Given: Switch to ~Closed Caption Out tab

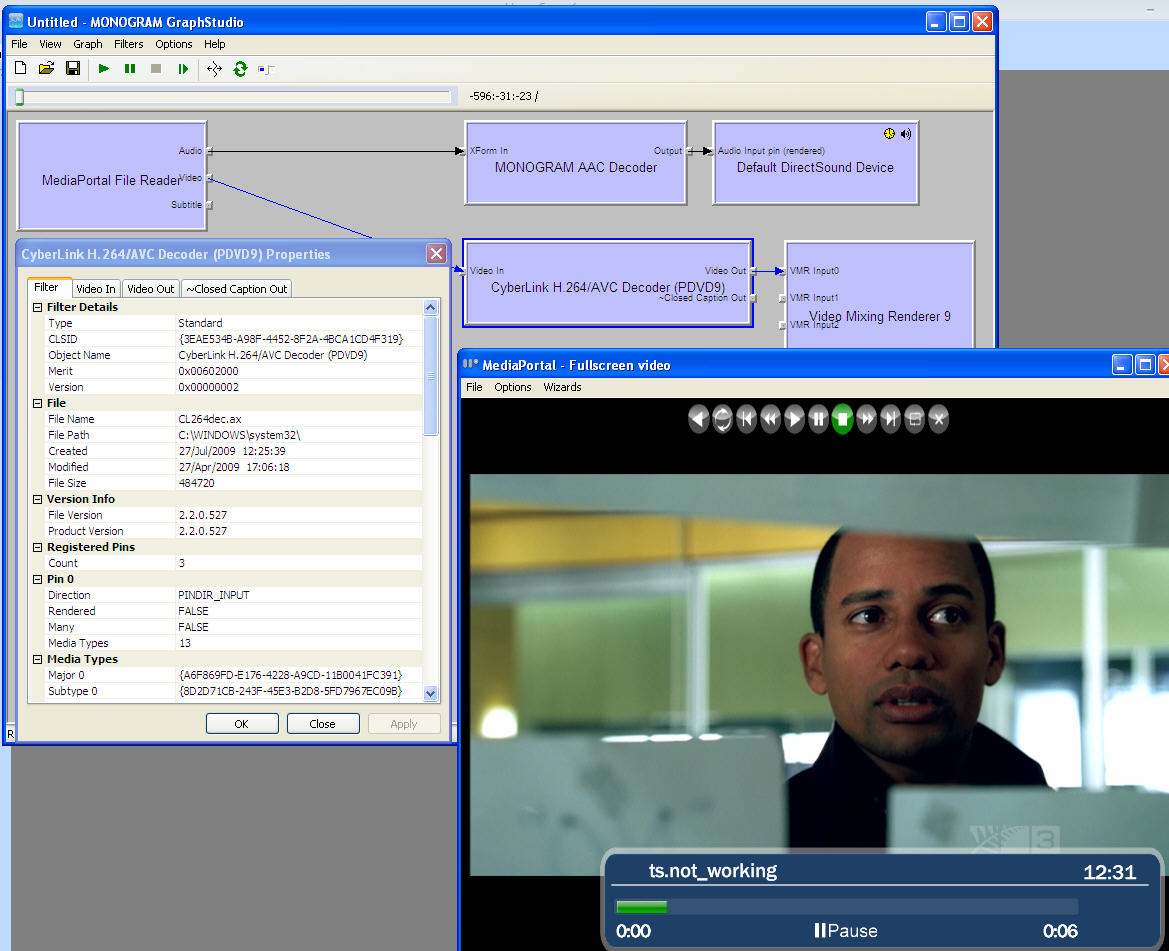Looking at the screenshot, I should pyautogui.click(x=236, y=288).
